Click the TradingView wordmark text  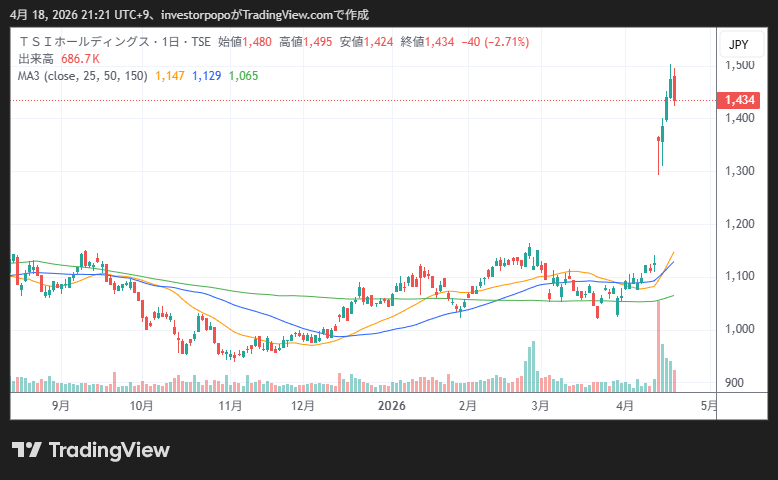(x=108, y=450)
